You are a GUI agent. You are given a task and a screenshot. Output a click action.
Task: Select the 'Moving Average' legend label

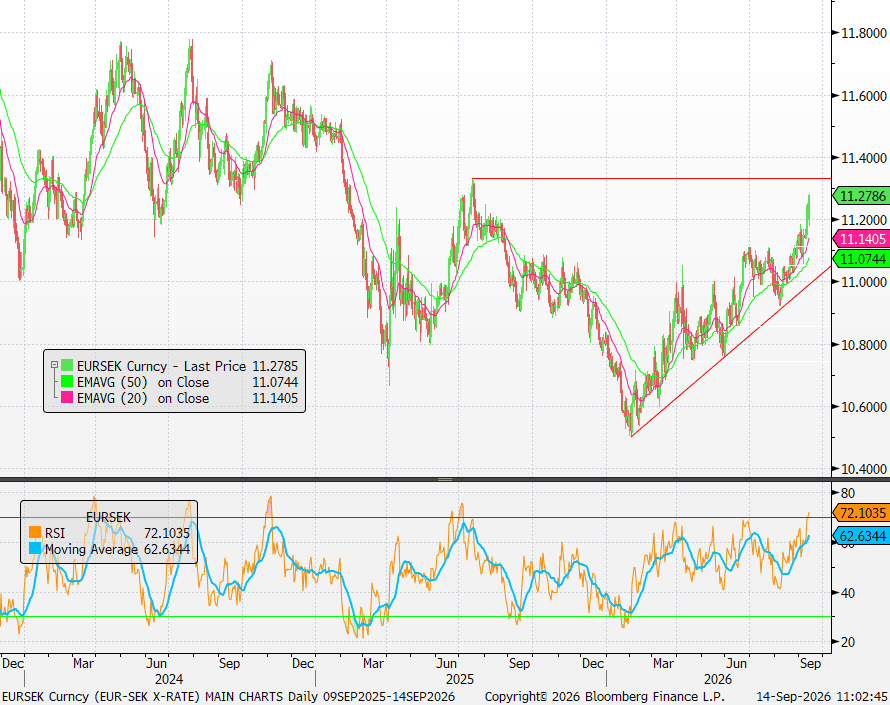tap(91, 549)
